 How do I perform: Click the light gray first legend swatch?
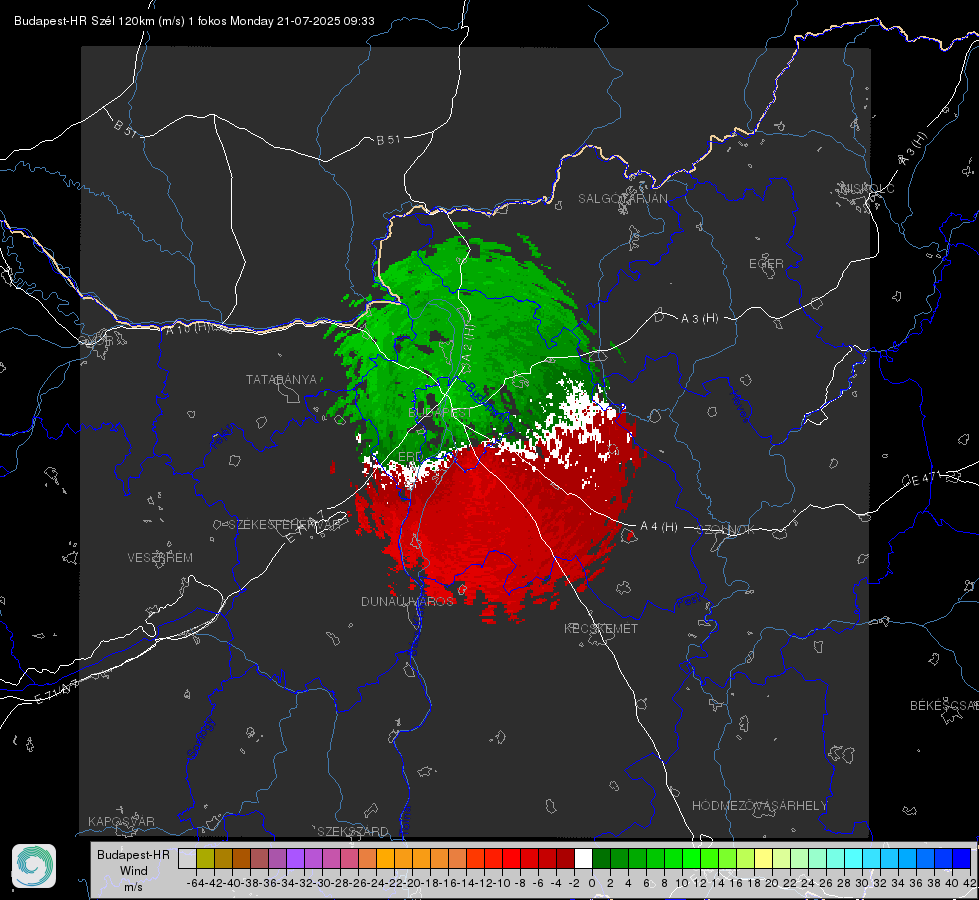pyautogui.click(x=187, y=858)
